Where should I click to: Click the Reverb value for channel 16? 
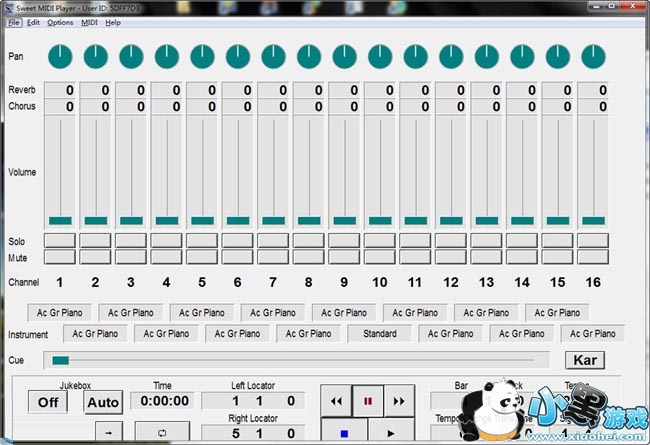(x=593, y=90)
